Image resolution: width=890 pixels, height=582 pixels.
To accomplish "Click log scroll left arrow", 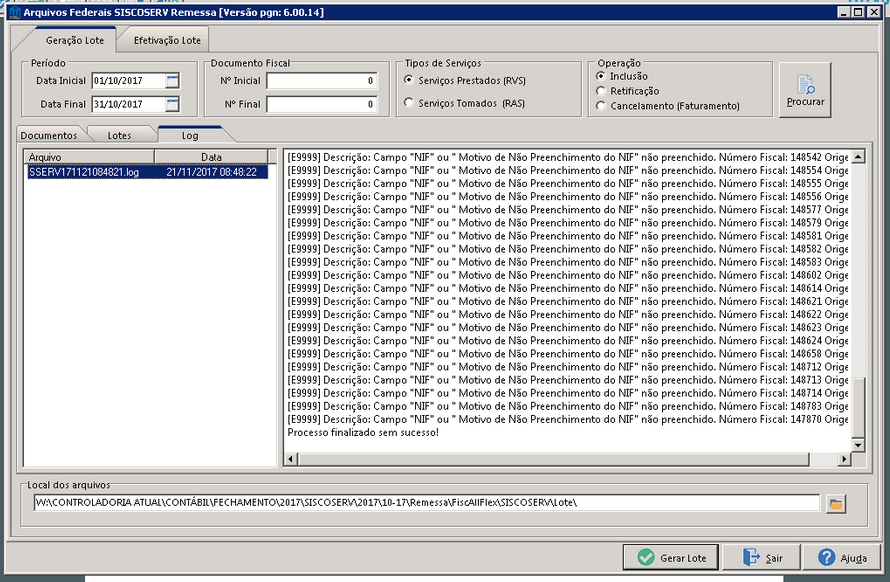I will 291,459.
